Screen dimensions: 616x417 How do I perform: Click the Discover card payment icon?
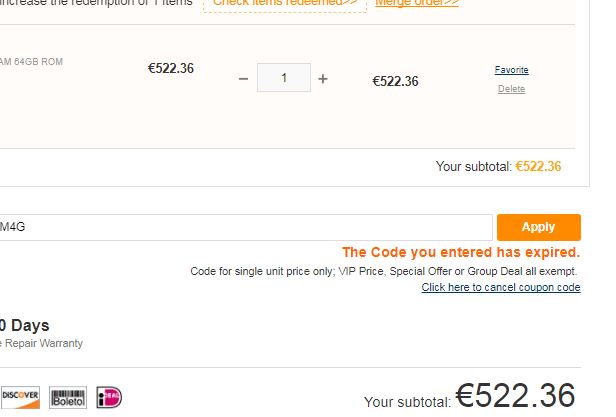pyautogui.click(x=20, y=397)
